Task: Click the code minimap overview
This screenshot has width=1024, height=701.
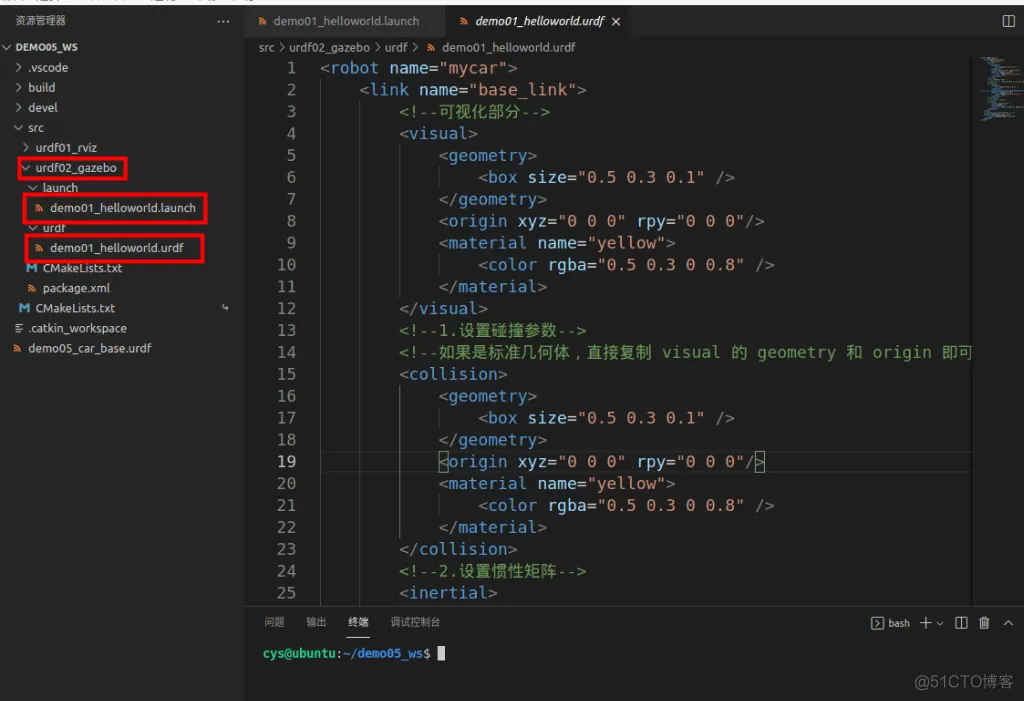Action: point(1000,89)
